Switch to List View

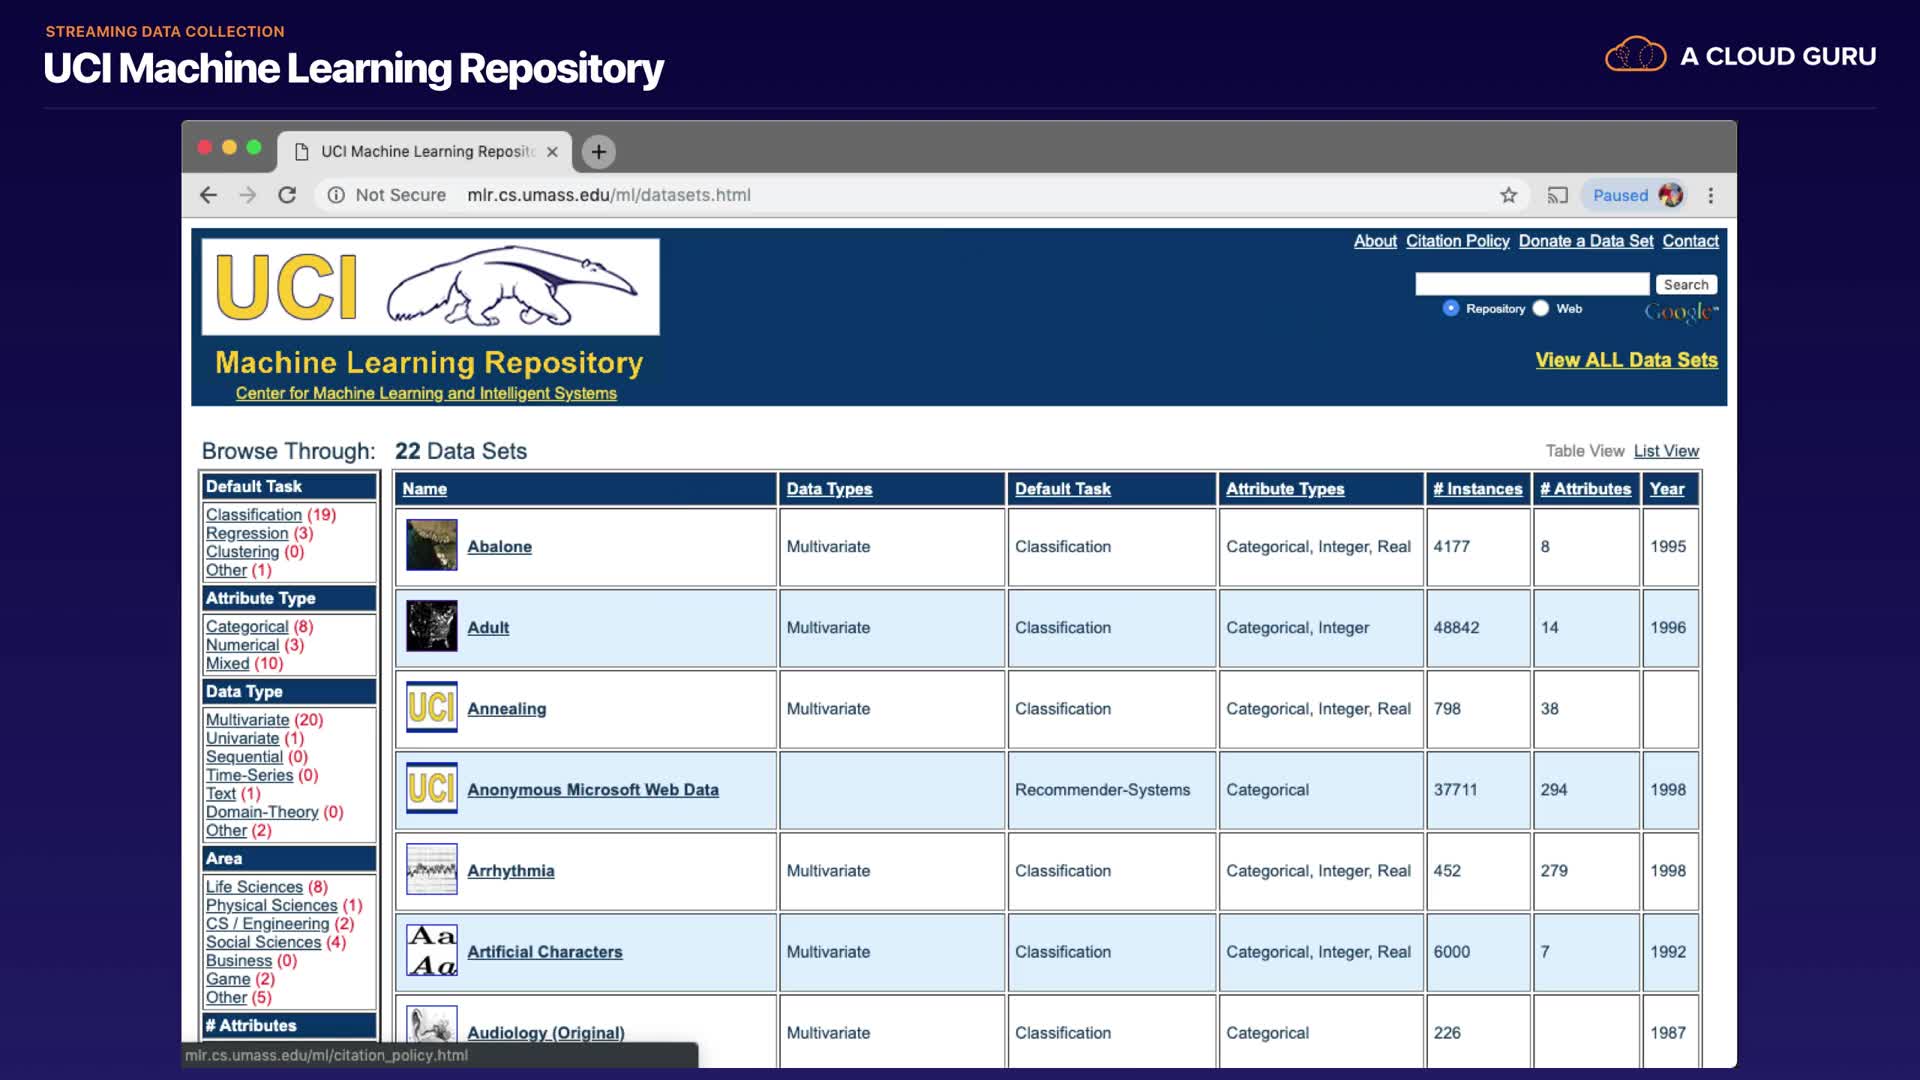tap(1666, 451)
